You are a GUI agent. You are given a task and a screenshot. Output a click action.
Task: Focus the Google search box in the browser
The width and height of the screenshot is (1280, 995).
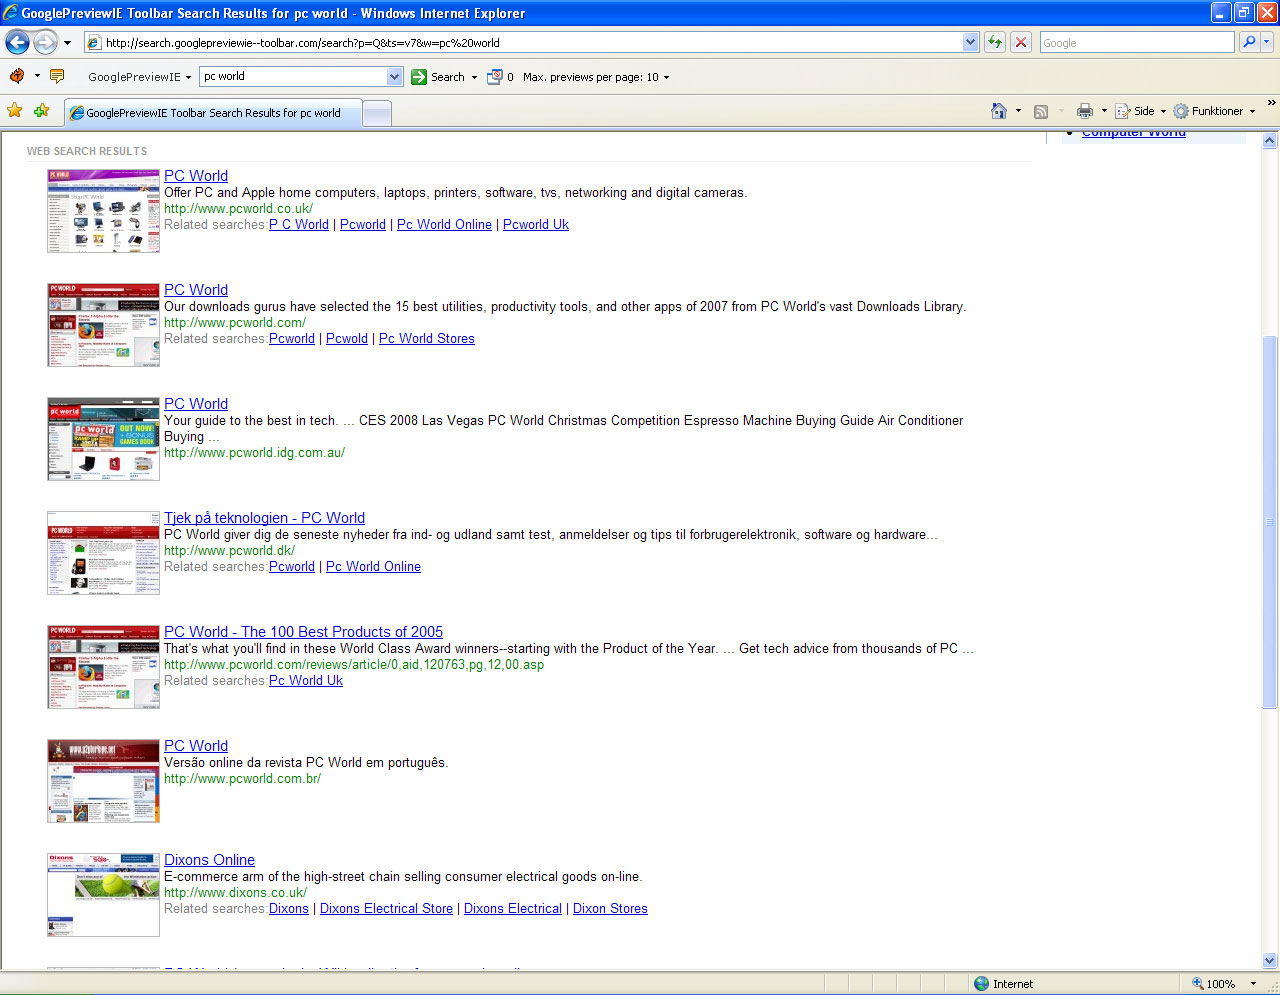coord(1137,43)
